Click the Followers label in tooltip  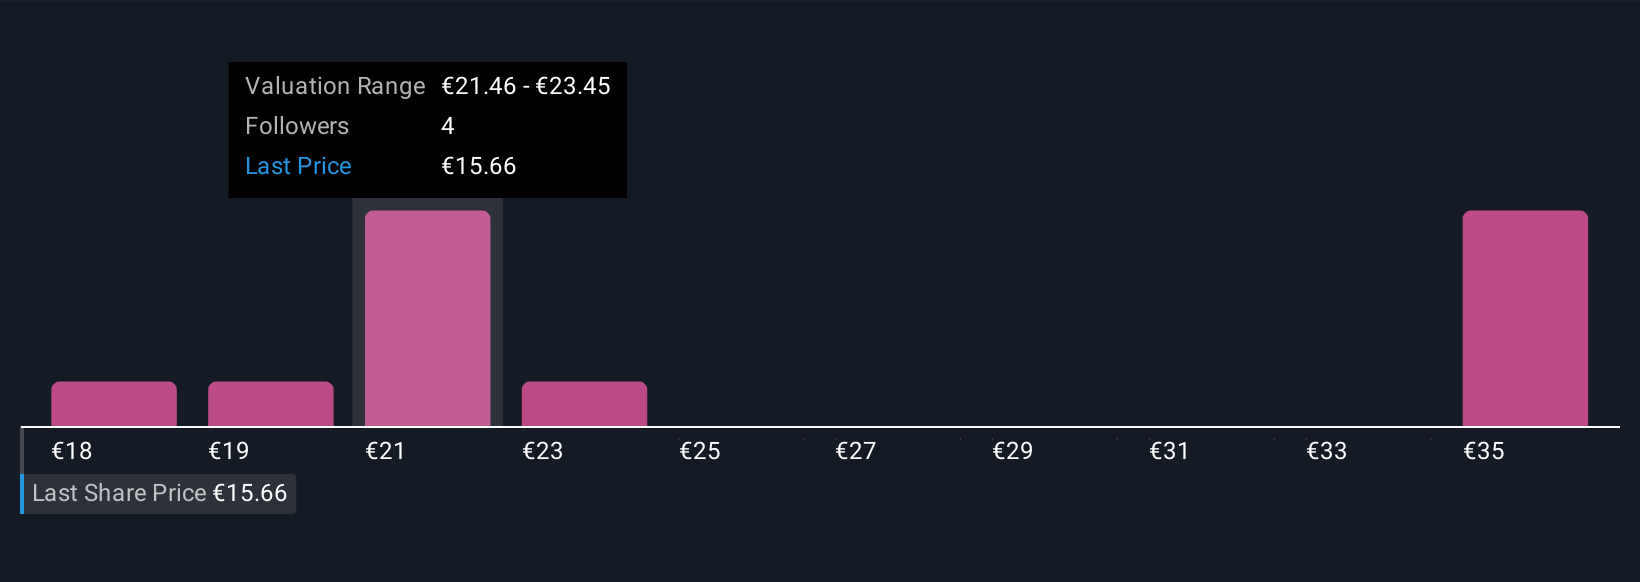(x=297, y=126)
